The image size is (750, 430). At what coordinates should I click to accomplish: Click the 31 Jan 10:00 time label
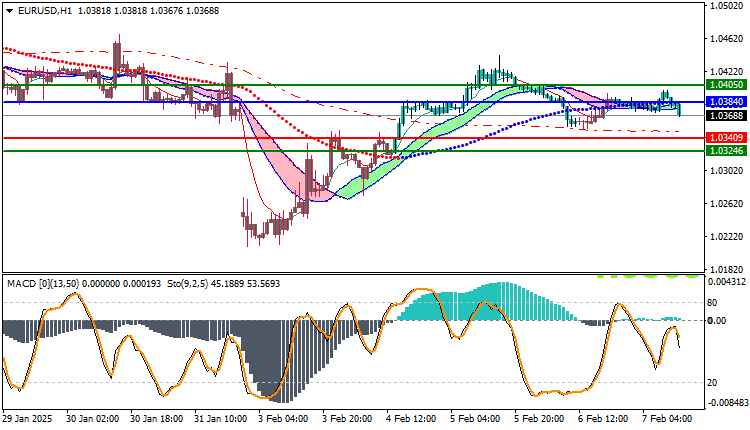pyautogui.click(x=221, y=419)
